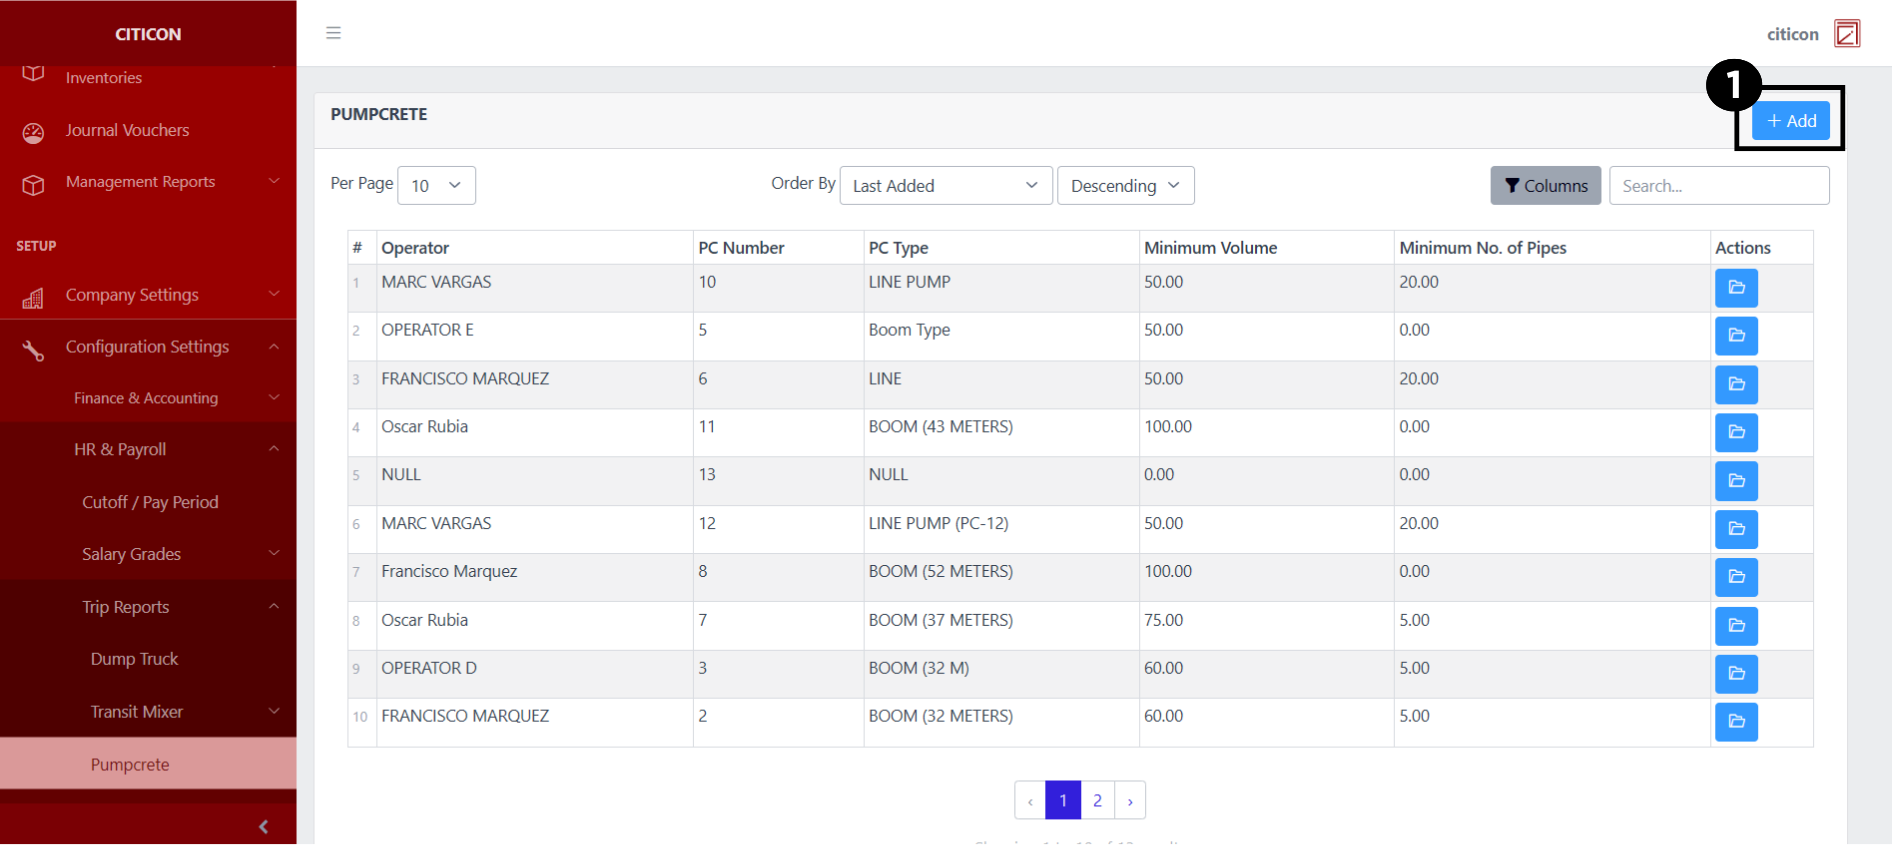The width and height of the screenshot is (1892, 845).
Task: Open the Descending sort direction dropdown
Action: click(x=1125, y=186)
